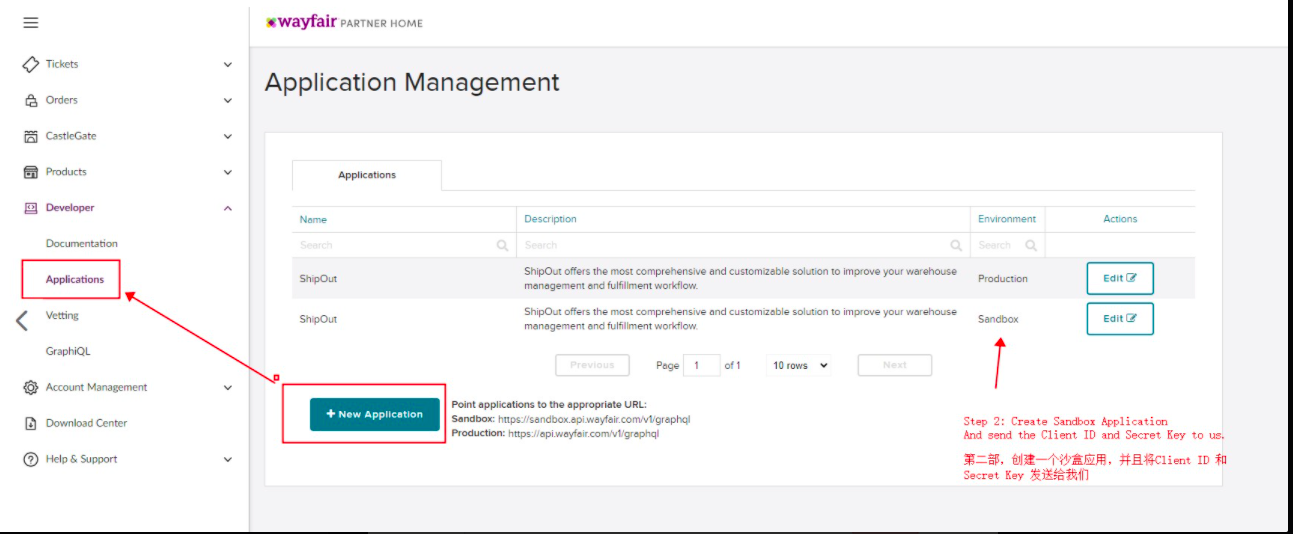This screenshot has width=1293, height=534.
Task: Click the https://api.wayfair.com/v1/graphql production URL text
Action: (584, 434)
